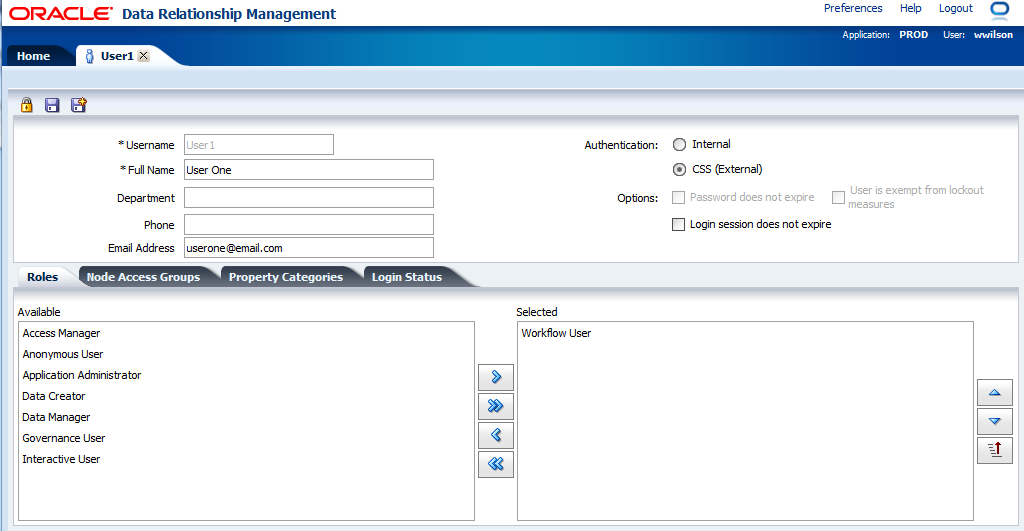Viewport: 1024px width, 531px height.
Task: Click the Save As icon with star
Action: (79, 105)
